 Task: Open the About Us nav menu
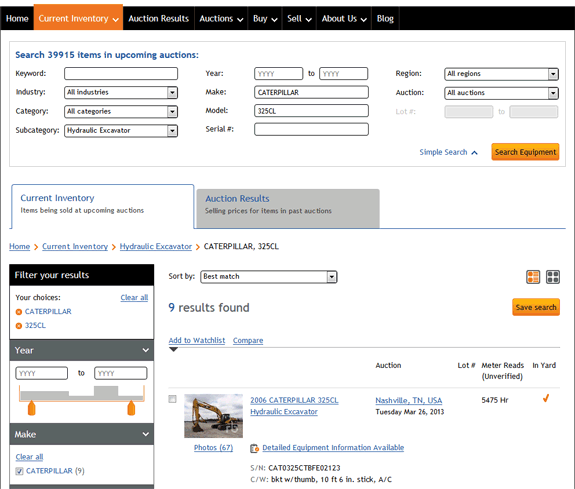point(344,18)
